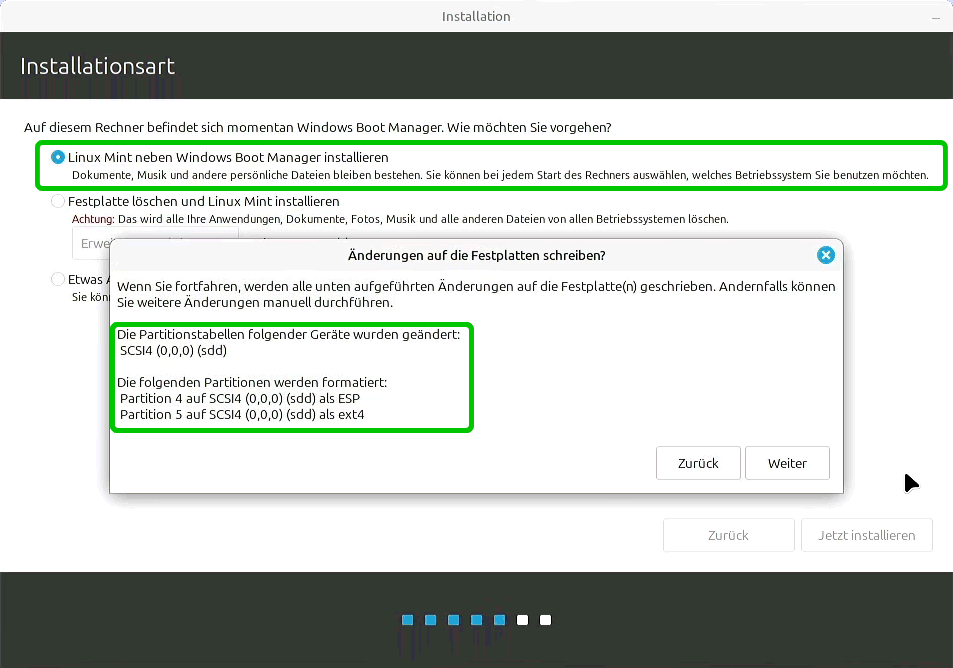
Task: Click the fourth blue progress step dot
Action: click(477, 620)
